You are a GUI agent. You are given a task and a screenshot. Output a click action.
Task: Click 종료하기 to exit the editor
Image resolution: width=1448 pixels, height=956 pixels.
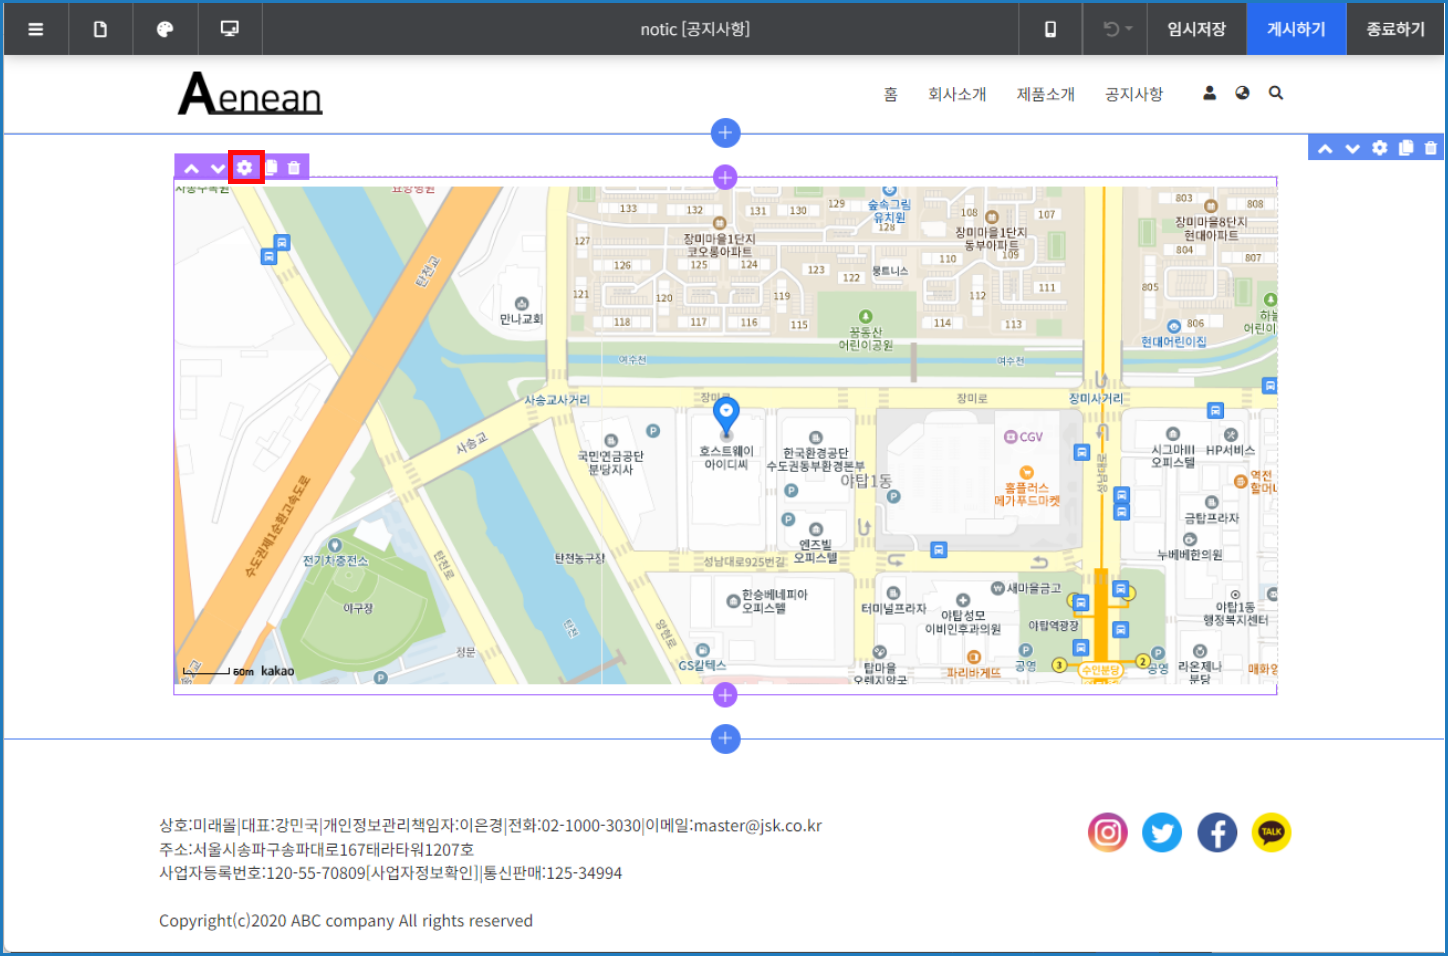pyautogui.click(x=1395, y=29)
